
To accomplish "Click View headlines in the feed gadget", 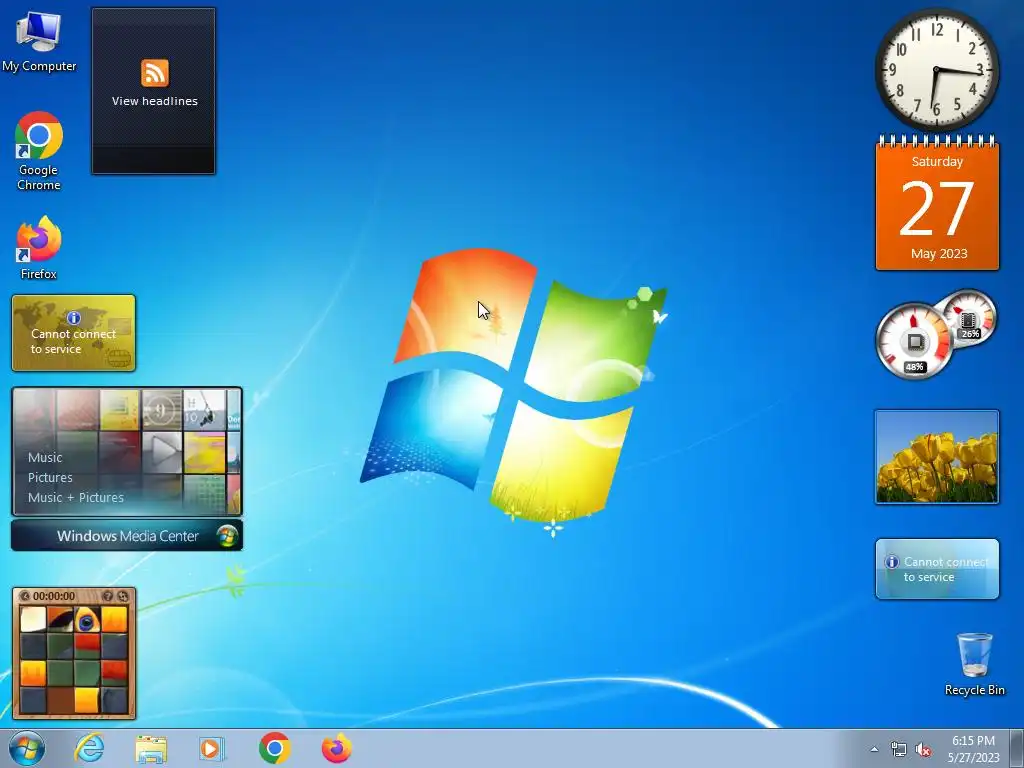I will tap(155, 101).
